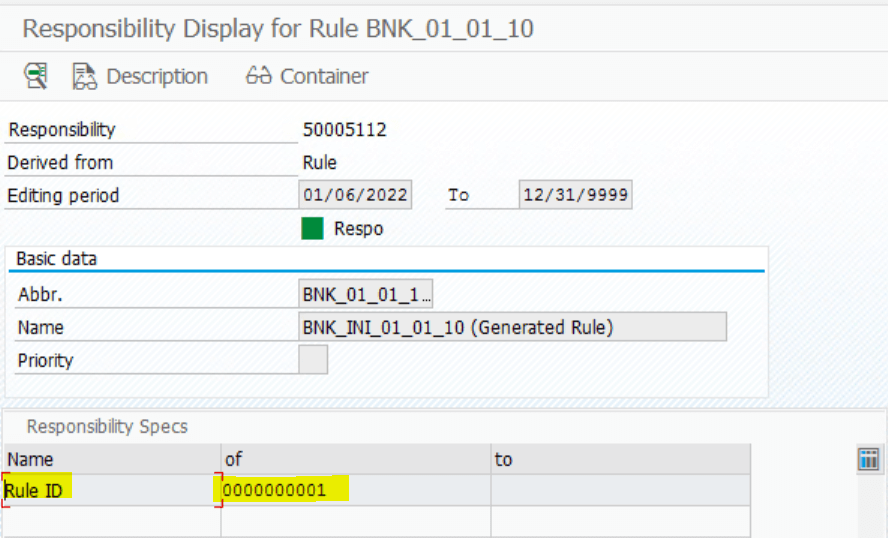Click the 'Derived from' field label
The image size is (888, 538).
60,163
